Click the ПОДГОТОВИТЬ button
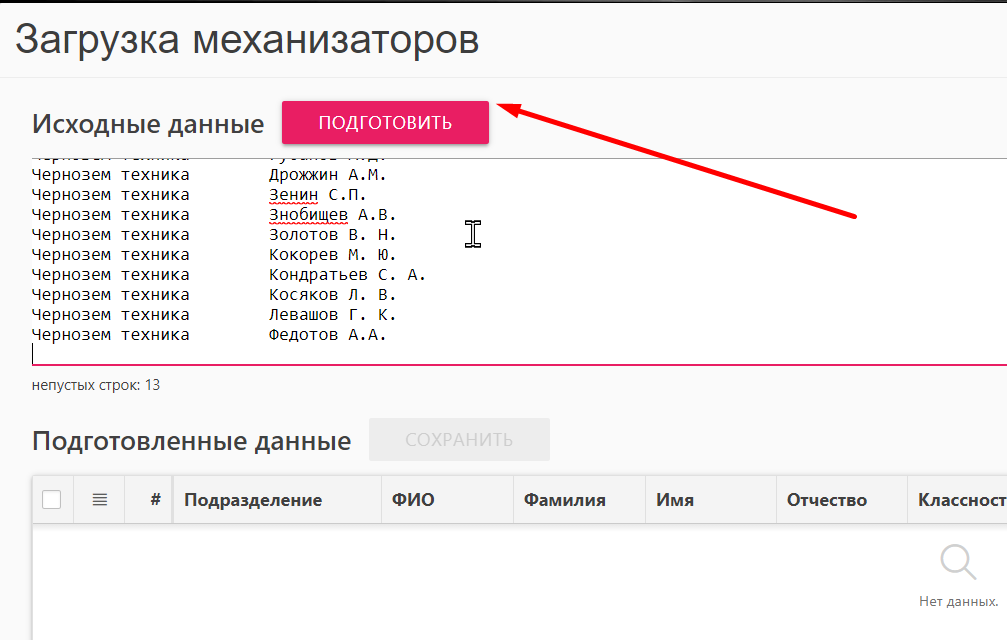Viewport: 1007px width, 640px height. coord(385,123)
